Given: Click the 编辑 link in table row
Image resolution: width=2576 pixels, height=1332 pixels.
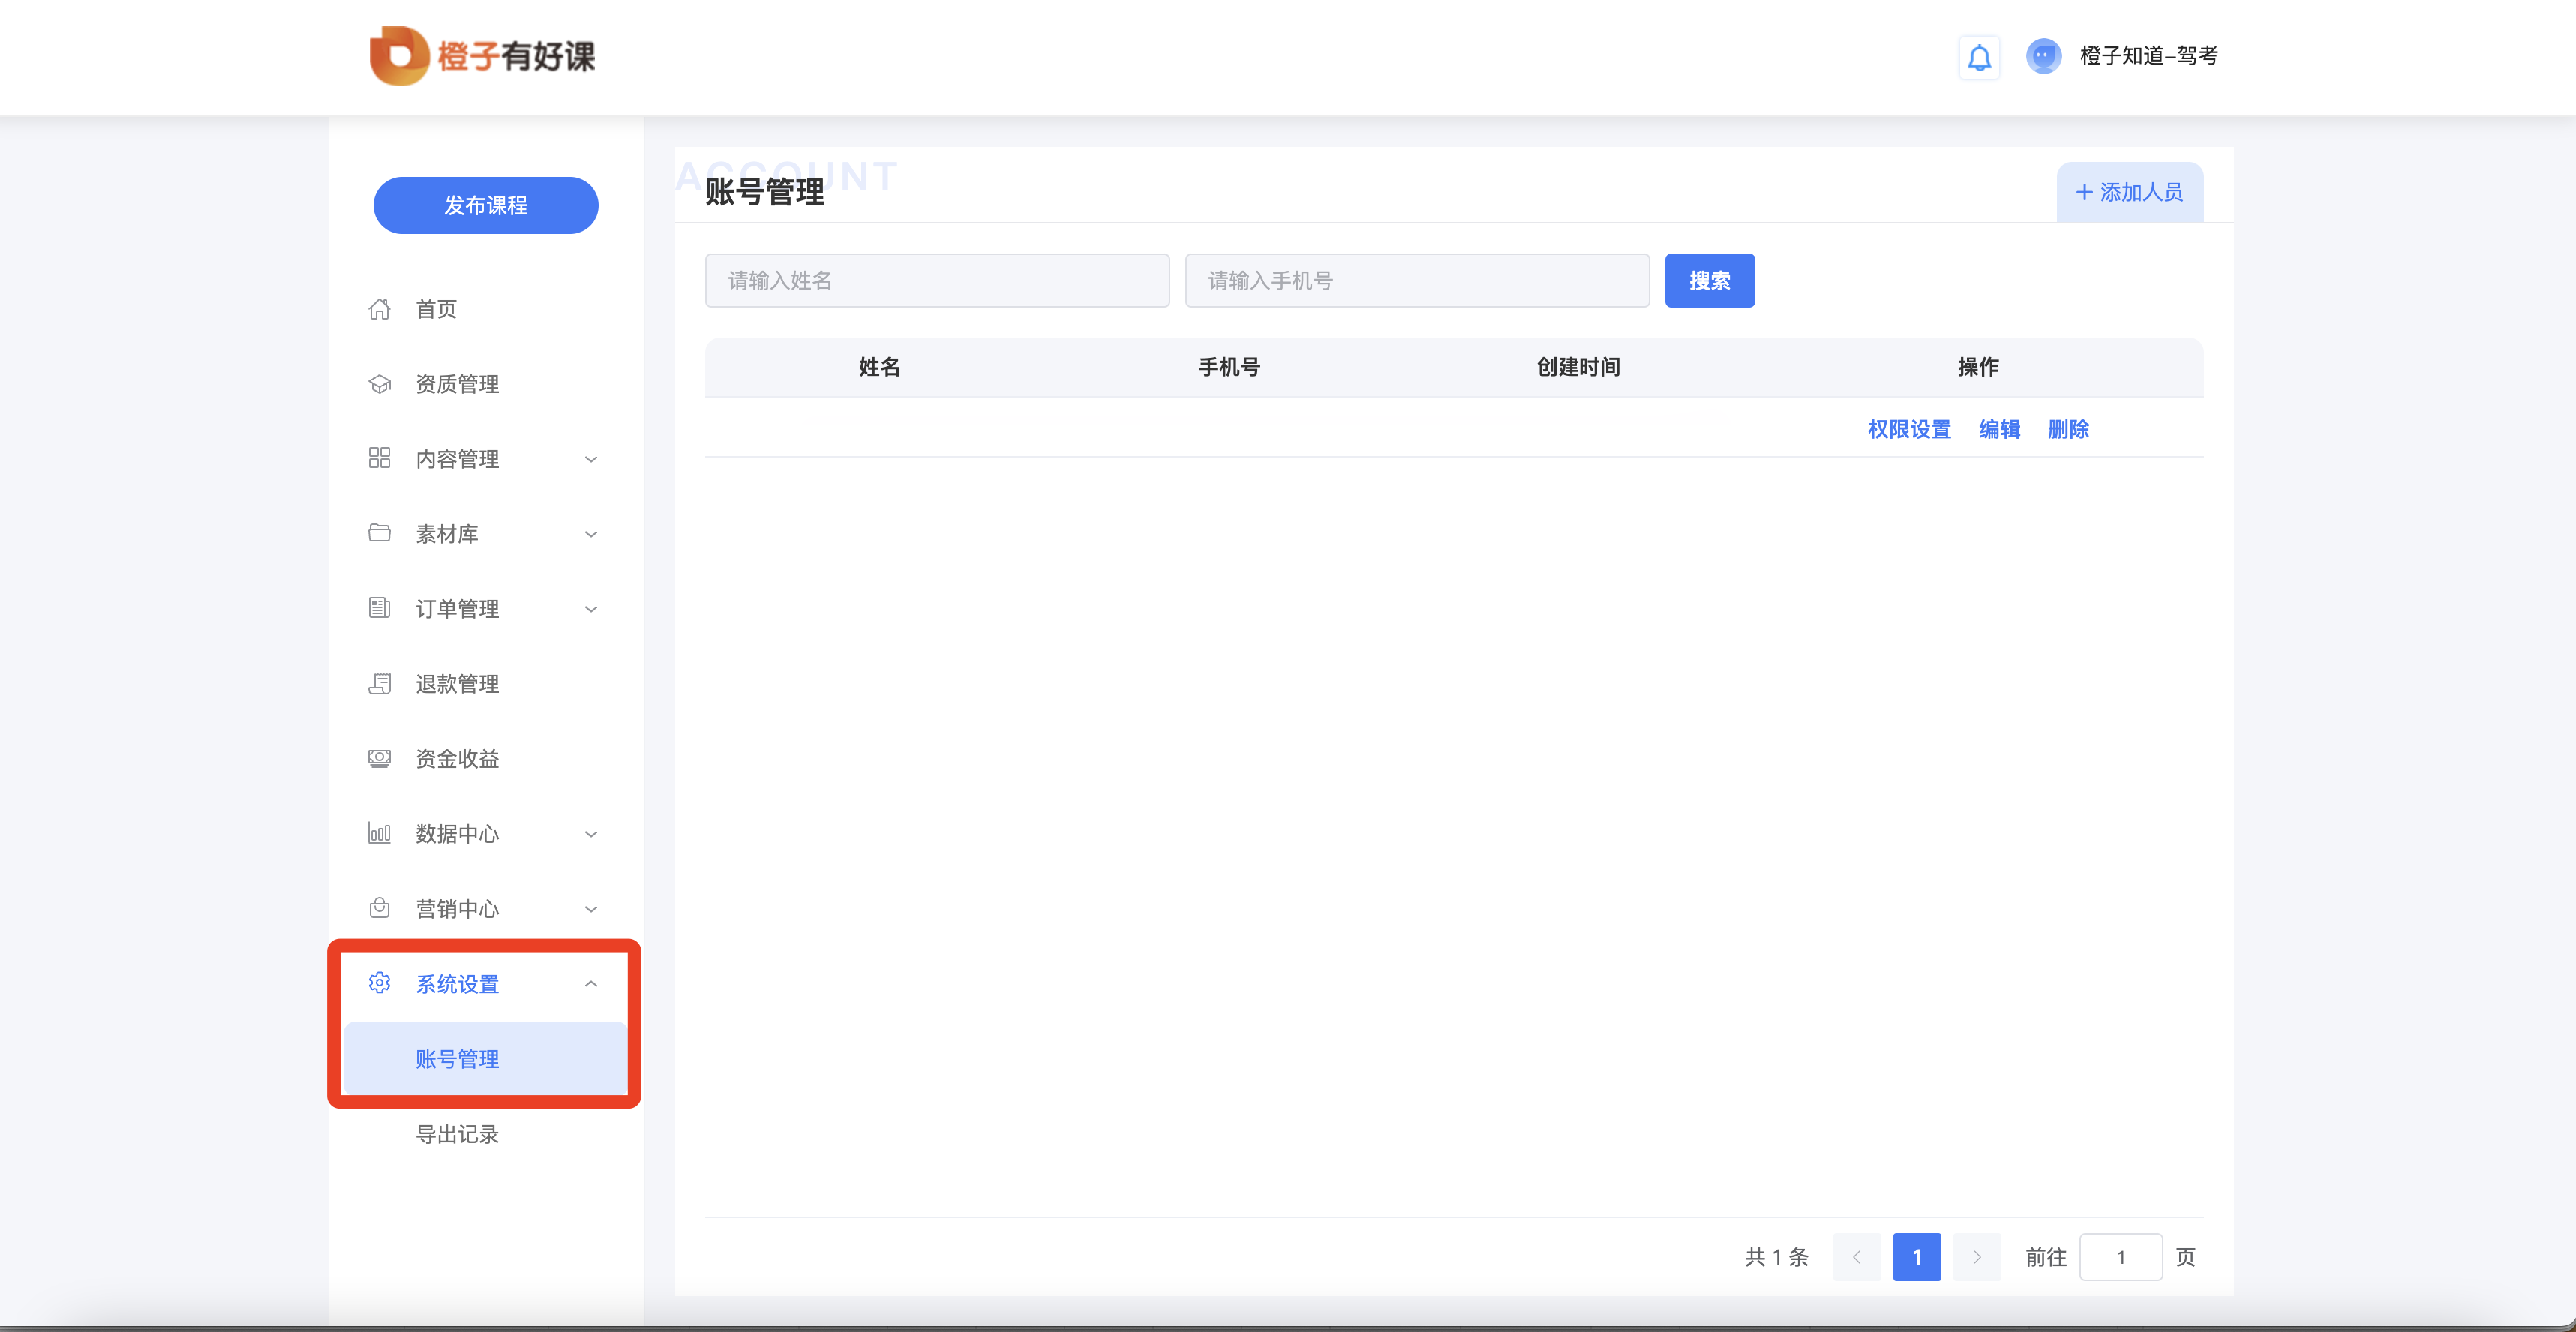Looking at the screenshot, I should 2000,429.
